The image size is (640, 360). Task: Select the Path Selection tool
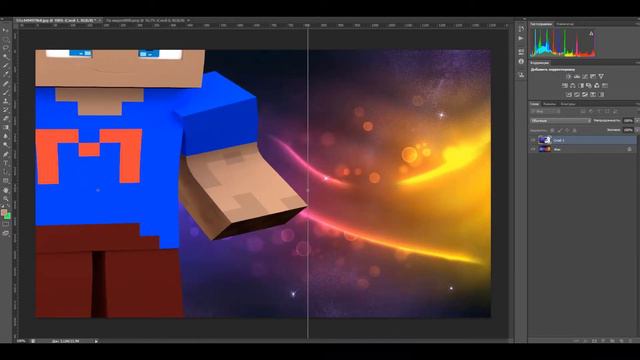6,172
